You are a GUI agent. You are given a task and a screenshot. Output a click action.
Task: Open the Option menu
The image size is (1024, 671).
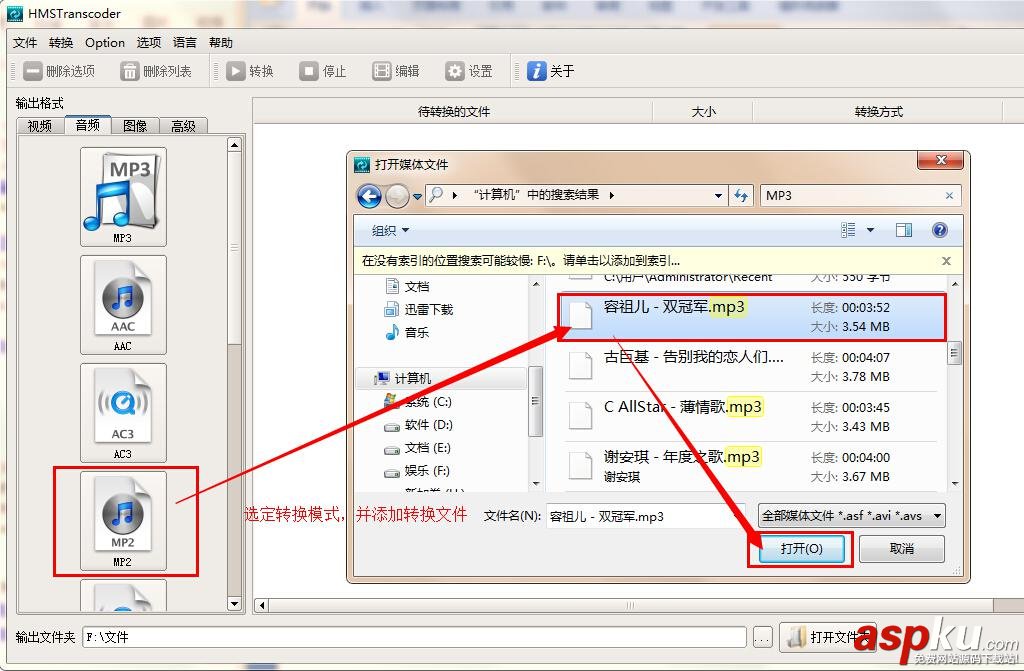tap(104, 42)
